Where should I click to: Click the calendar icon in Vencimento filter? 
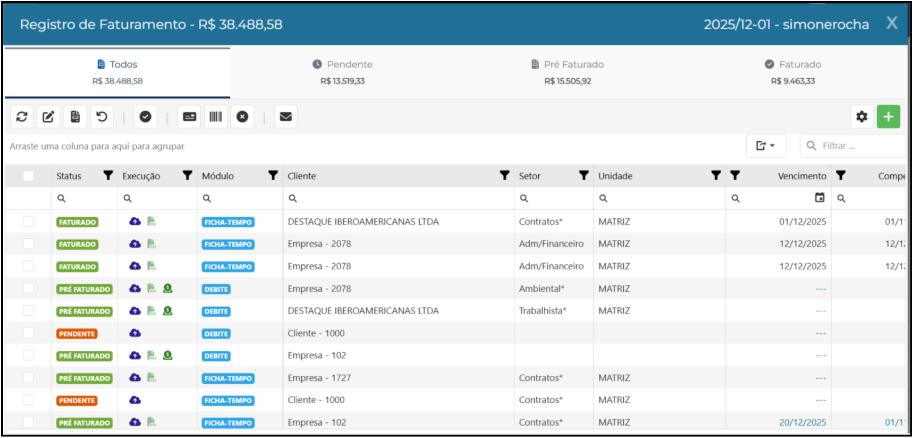(x=820, y=198)
